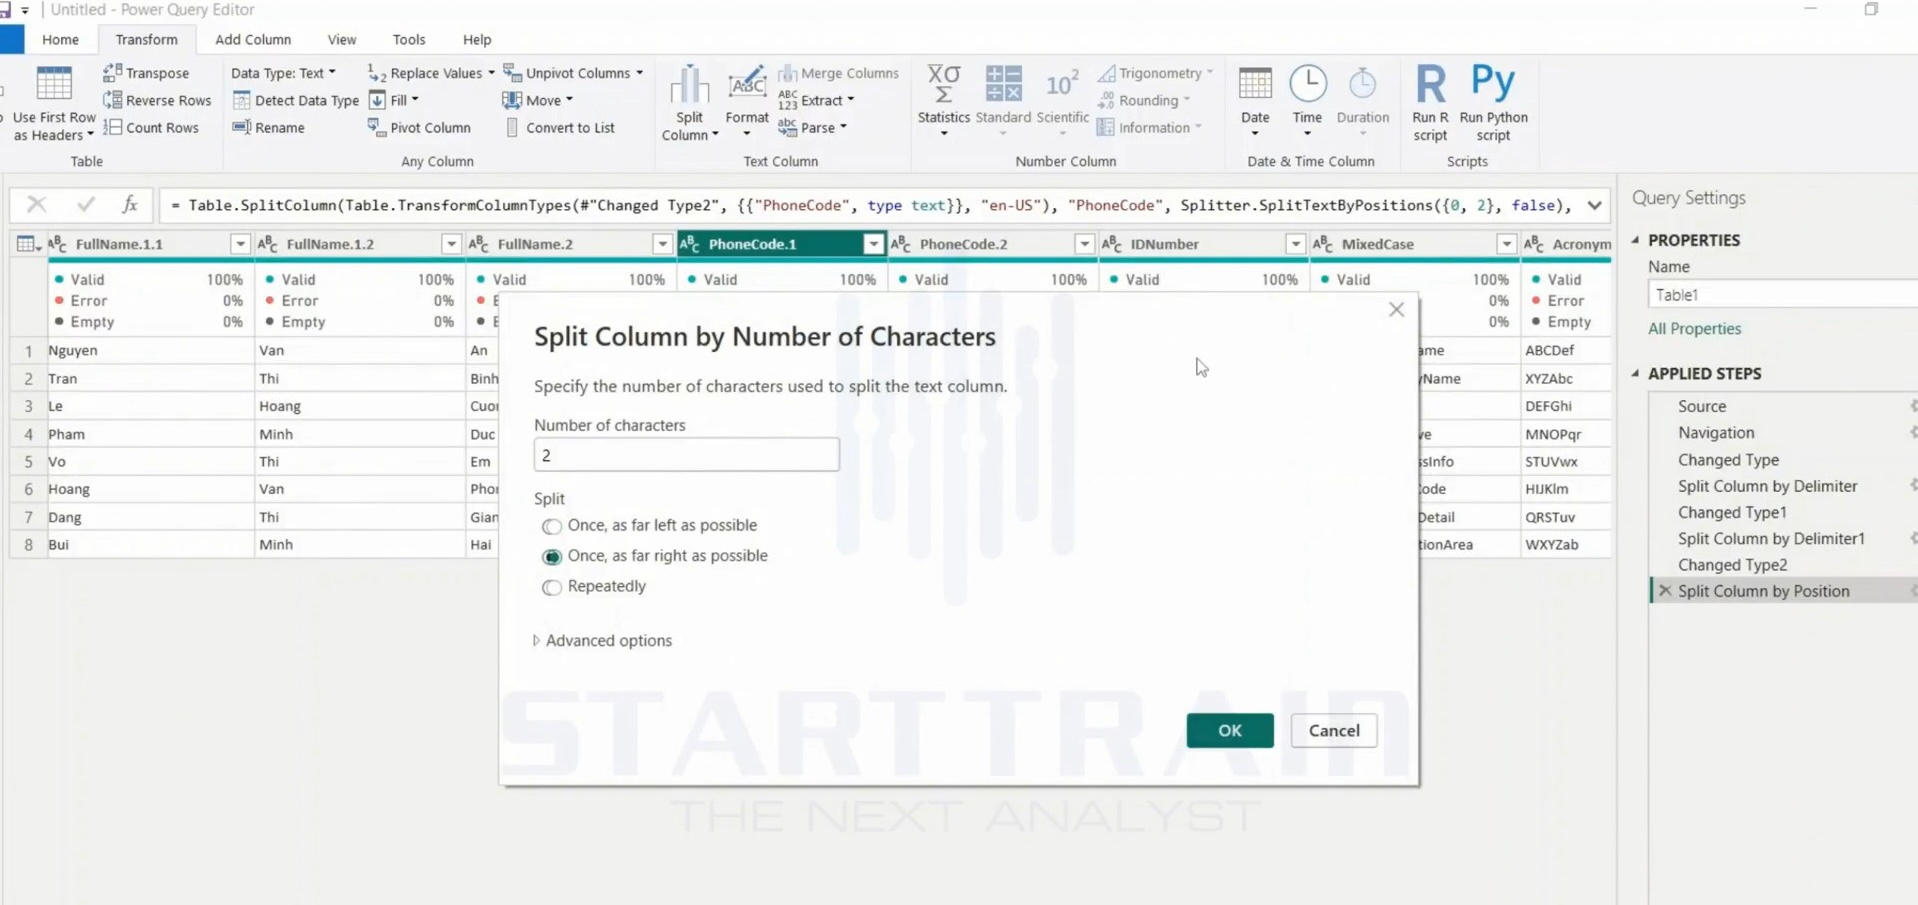Viewport: 1918px width, 905px height.
Task: Open the All Properties link
Action: 1694,328
